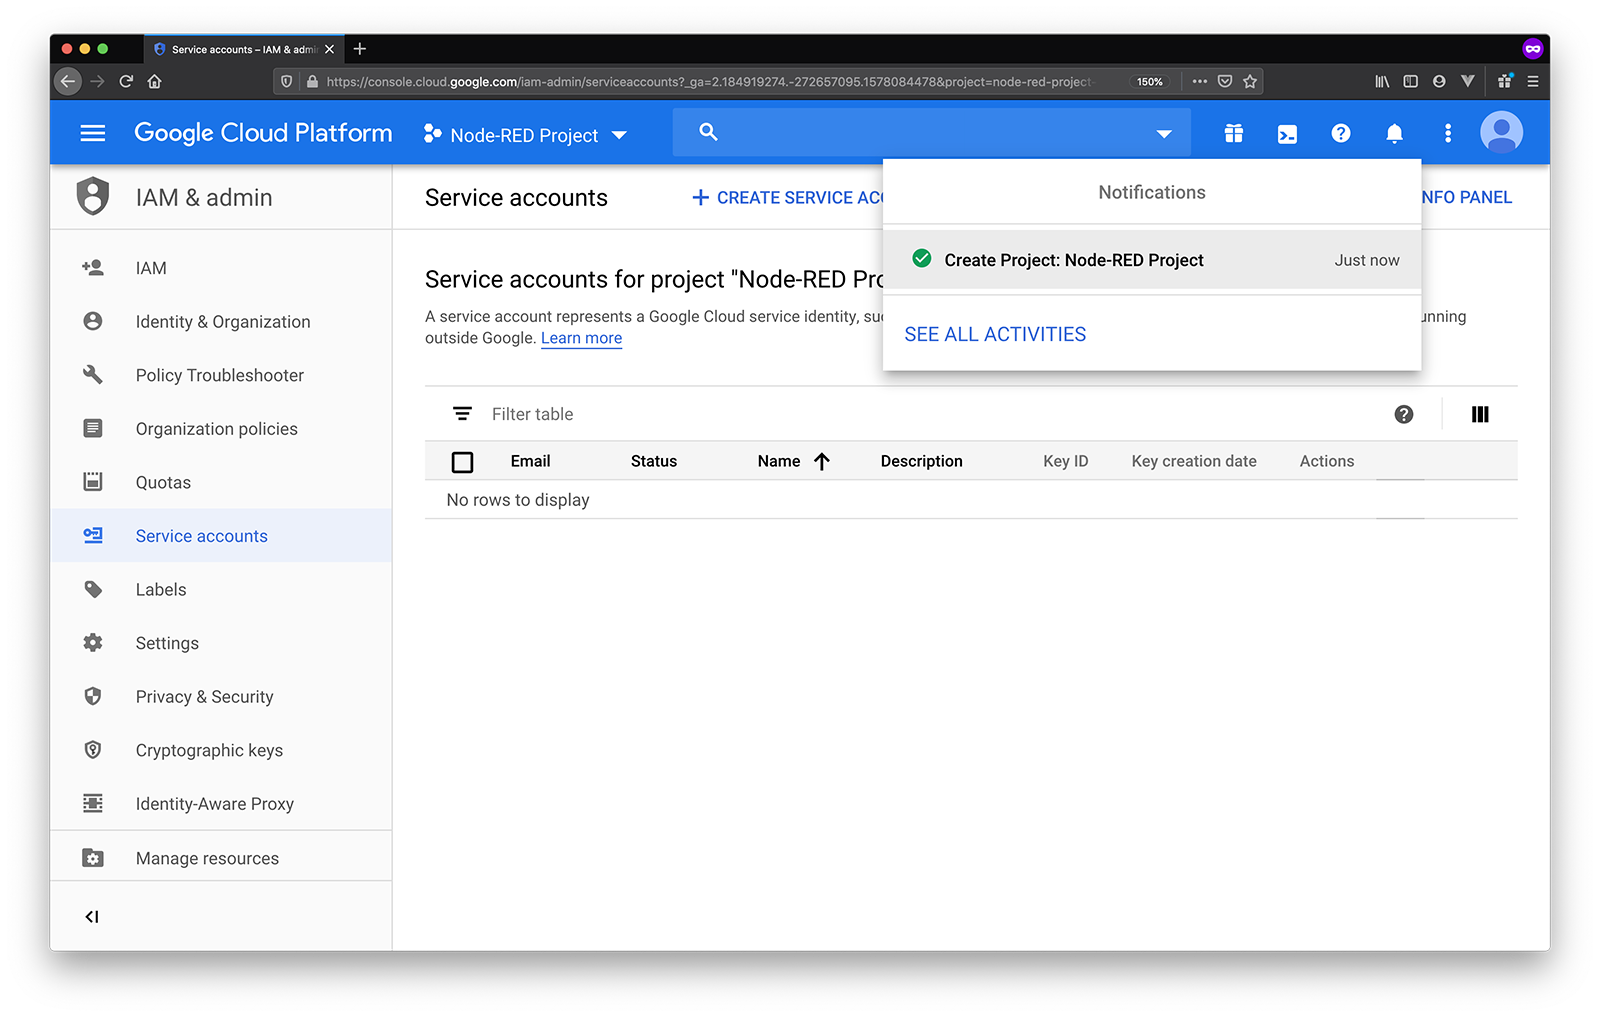The image size is (1600, 1017).
Task: Click the 150% zoom level indicator
Action: coord(1150,82)
